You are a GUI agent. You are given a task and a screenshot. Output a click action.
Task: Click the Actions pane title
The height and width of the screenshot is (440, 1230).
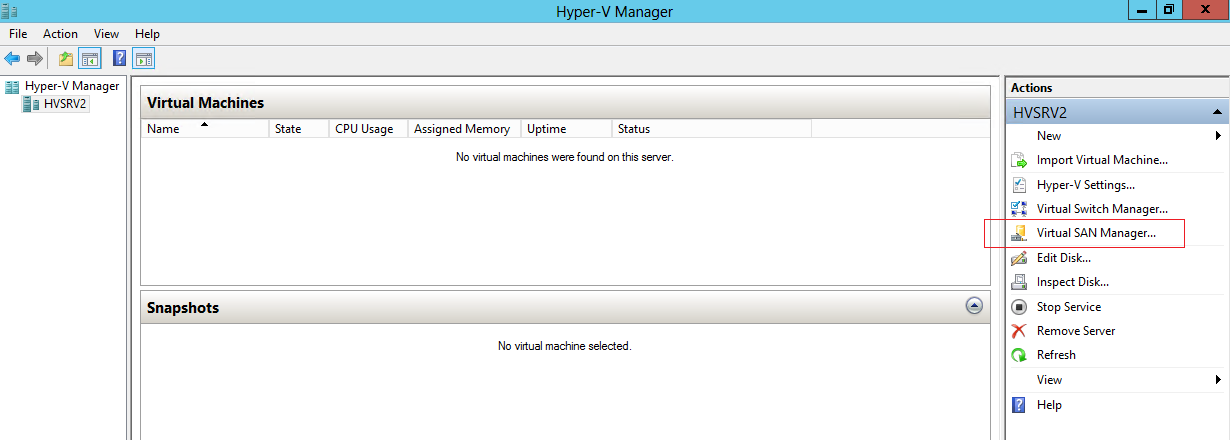1032,88
